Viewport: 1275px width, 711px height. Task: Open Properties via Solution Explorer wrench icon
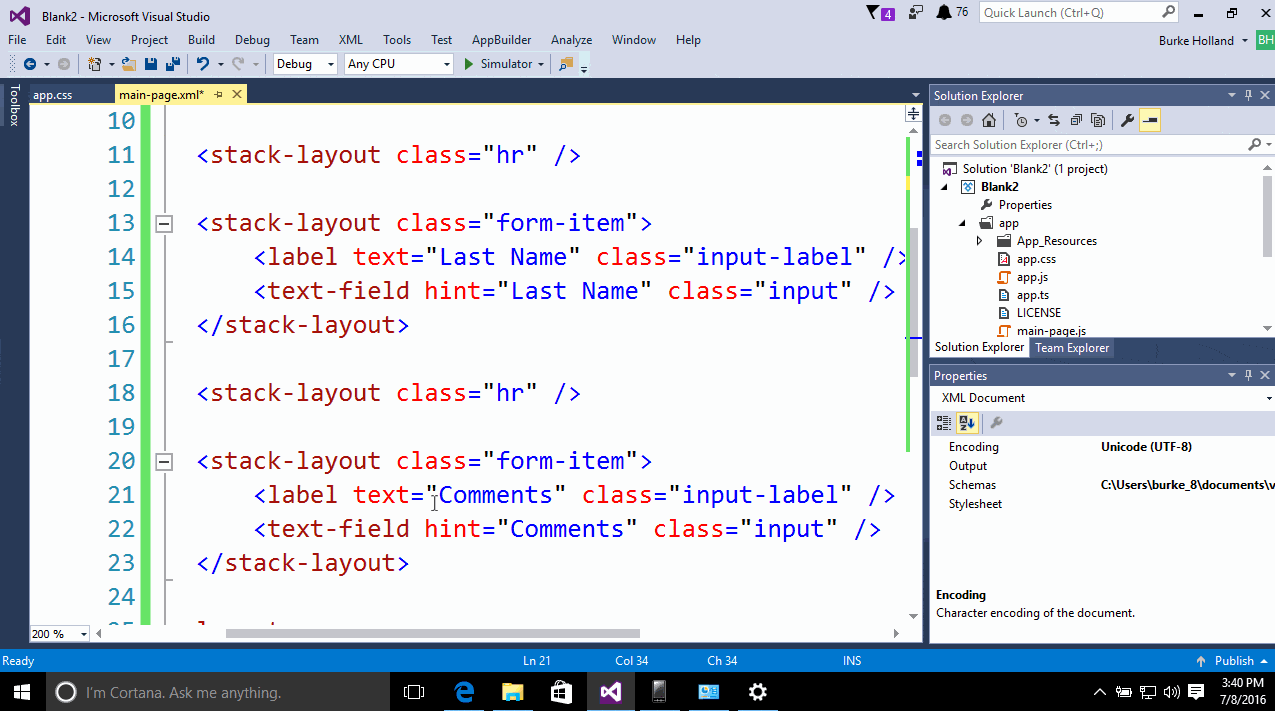[1127, 119]
